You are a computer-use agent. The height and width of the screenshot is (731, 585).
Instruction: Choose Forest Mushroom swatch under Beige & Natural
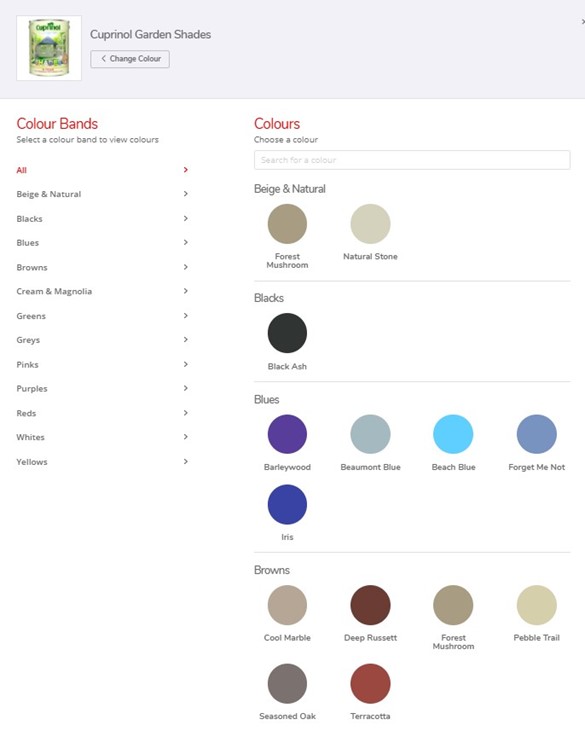[287, 224]
